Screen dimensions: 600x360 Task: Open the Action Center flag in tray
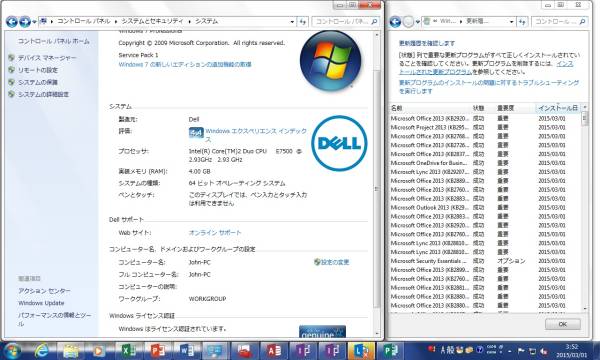point(521,350)
